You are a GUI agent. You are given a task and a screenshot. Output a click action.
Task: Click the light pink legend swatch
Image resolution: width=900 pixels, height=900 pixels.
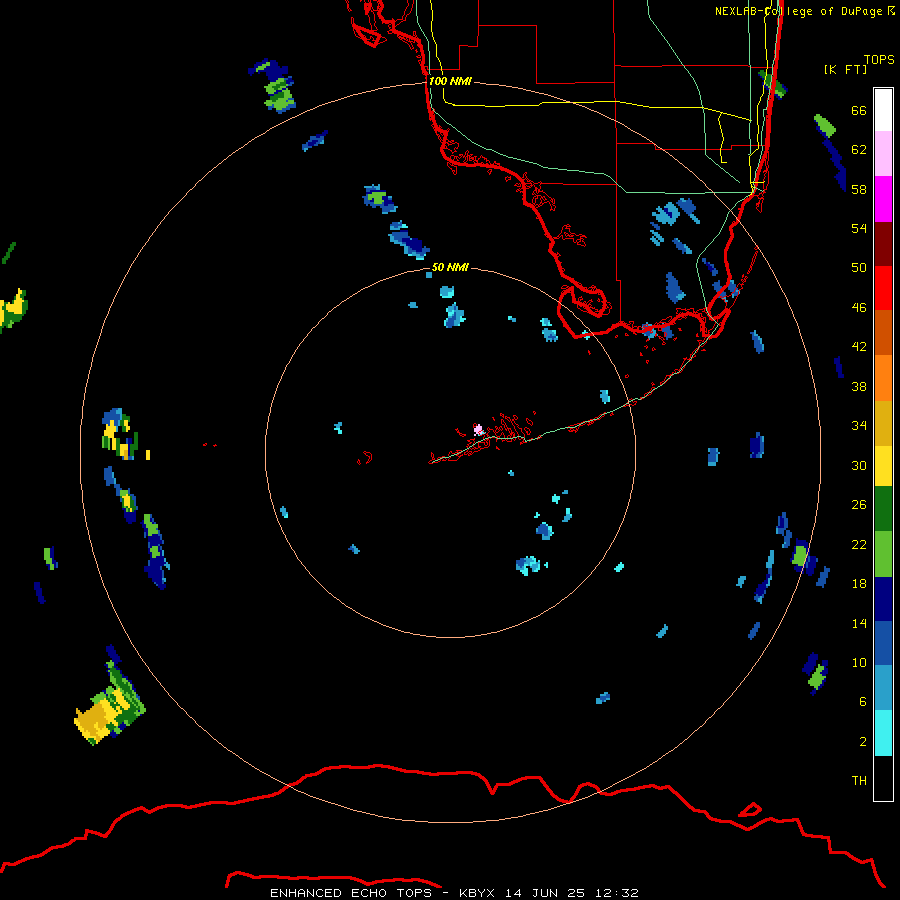pyautogui.click(x=883, y=154)
